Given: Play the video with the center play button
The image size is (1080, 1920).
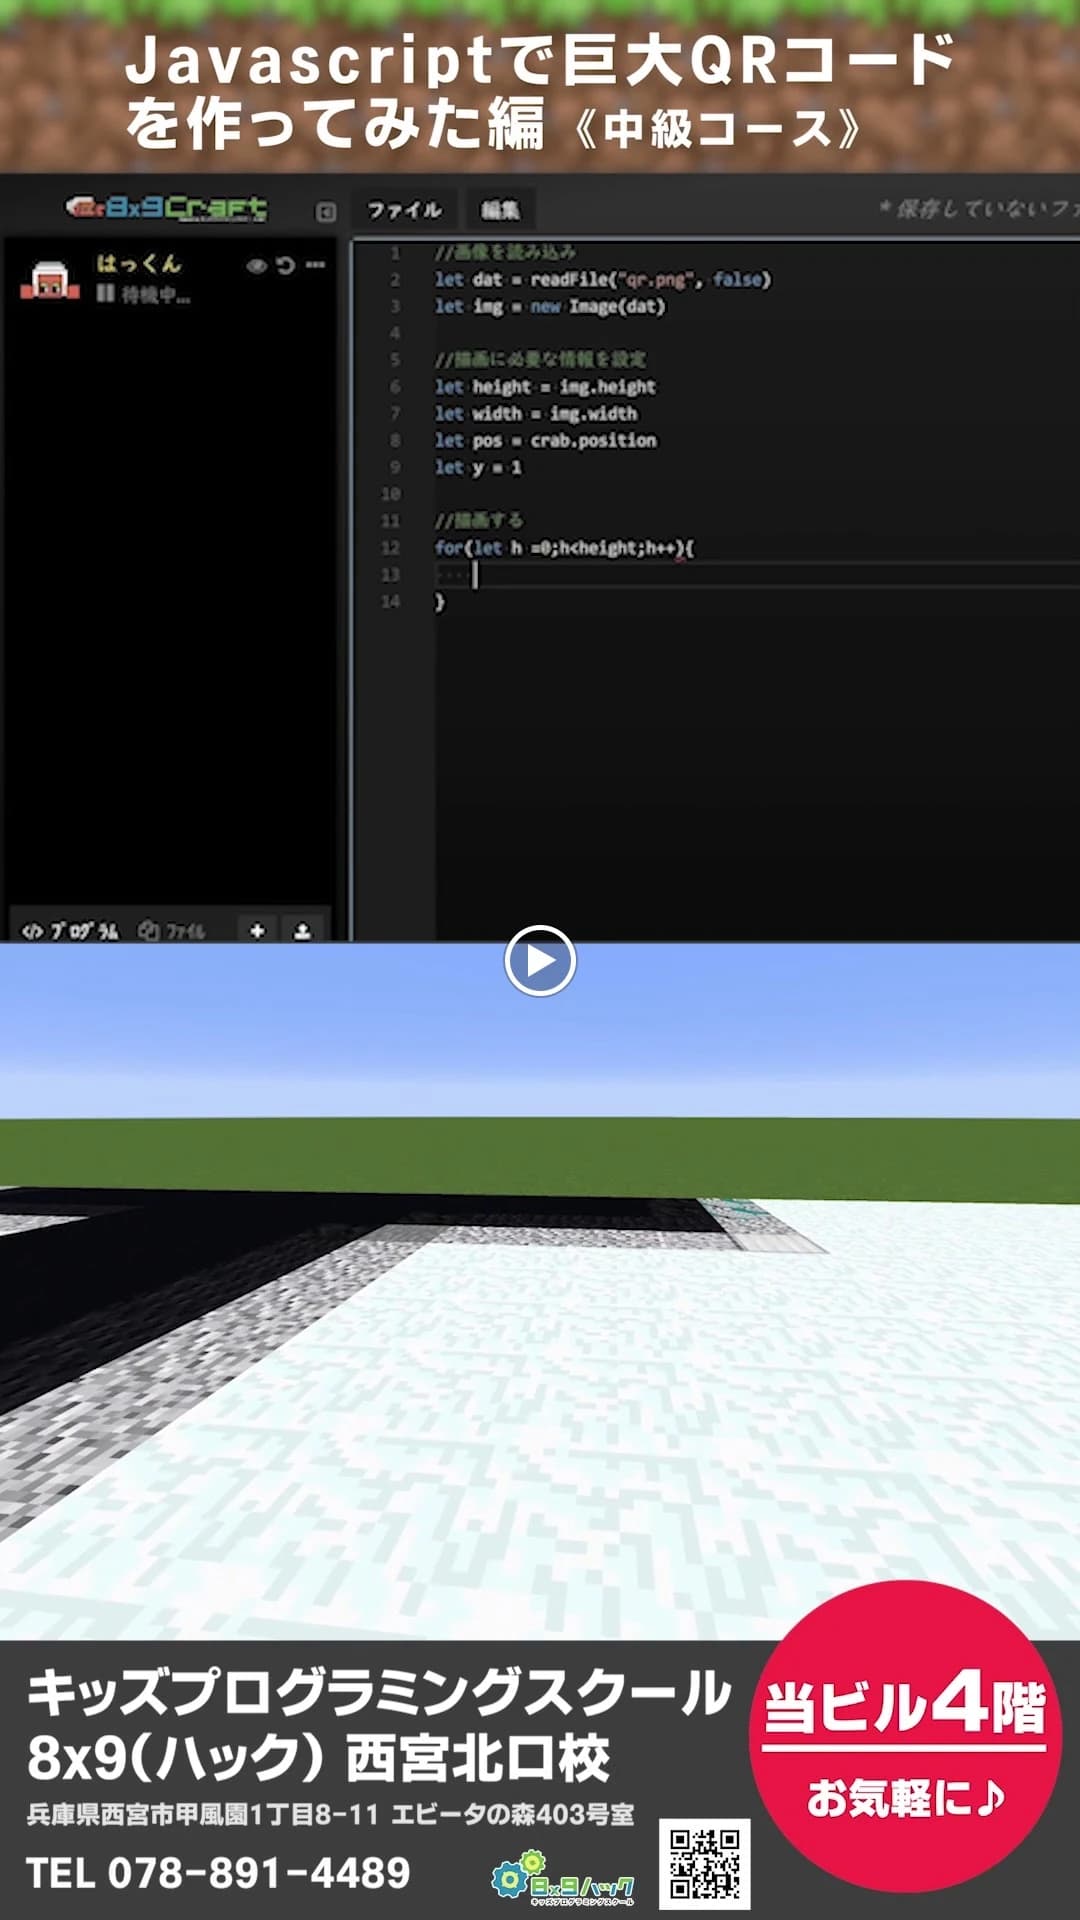Looking at the screenshot, I should 540,961.
